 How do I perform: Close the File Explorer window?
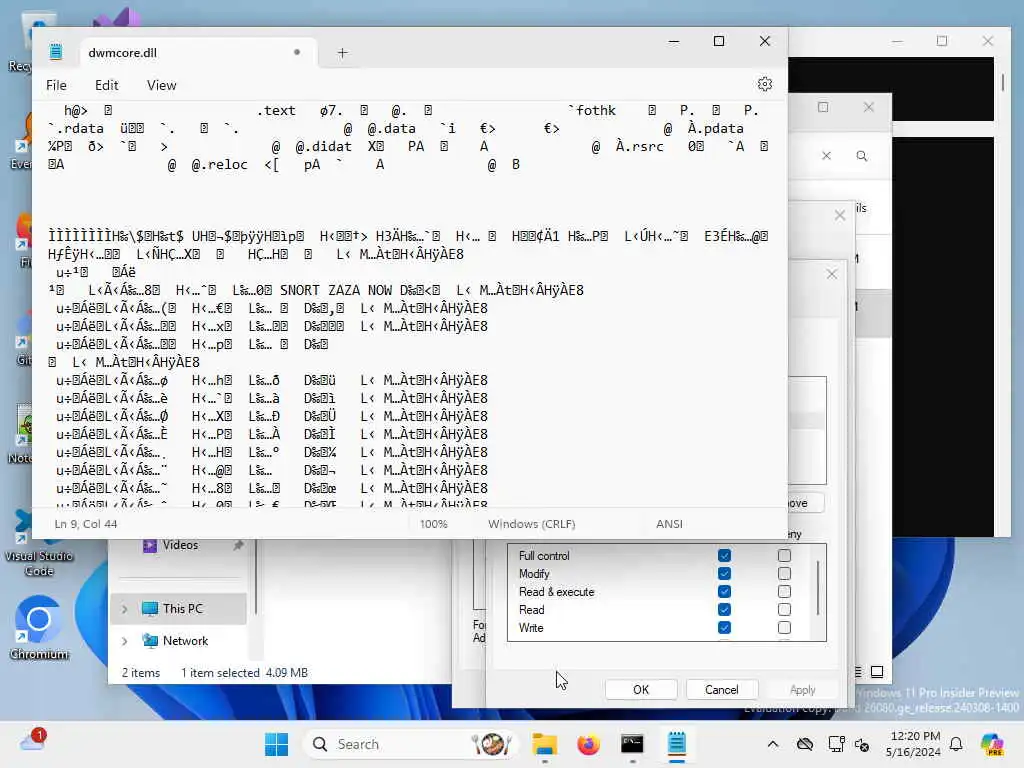click(x=869, y=107)
